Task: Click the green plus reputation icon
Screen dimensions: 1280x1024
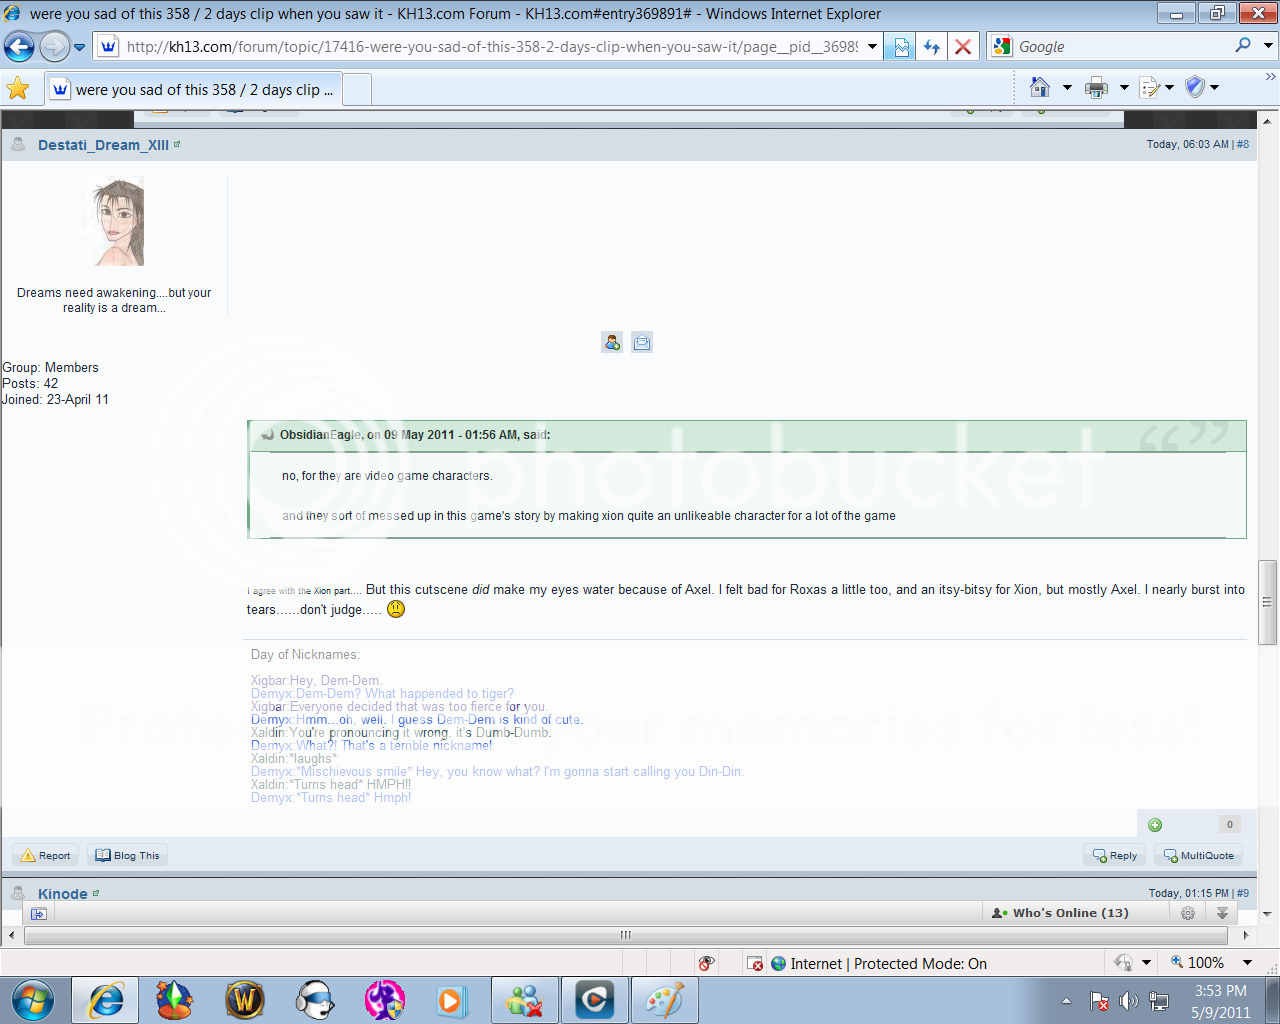Action: point(1155,825)
